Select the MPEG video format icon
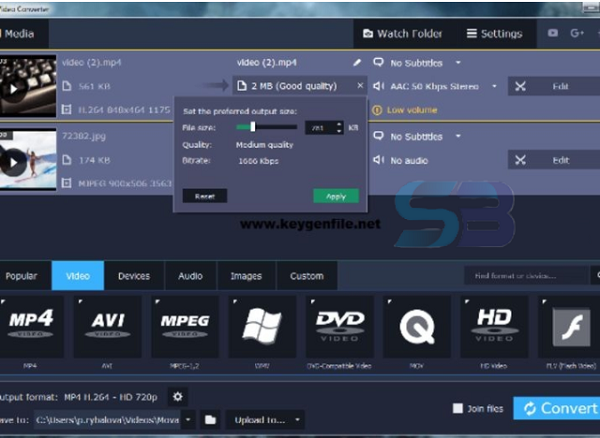 pos(185,327)
